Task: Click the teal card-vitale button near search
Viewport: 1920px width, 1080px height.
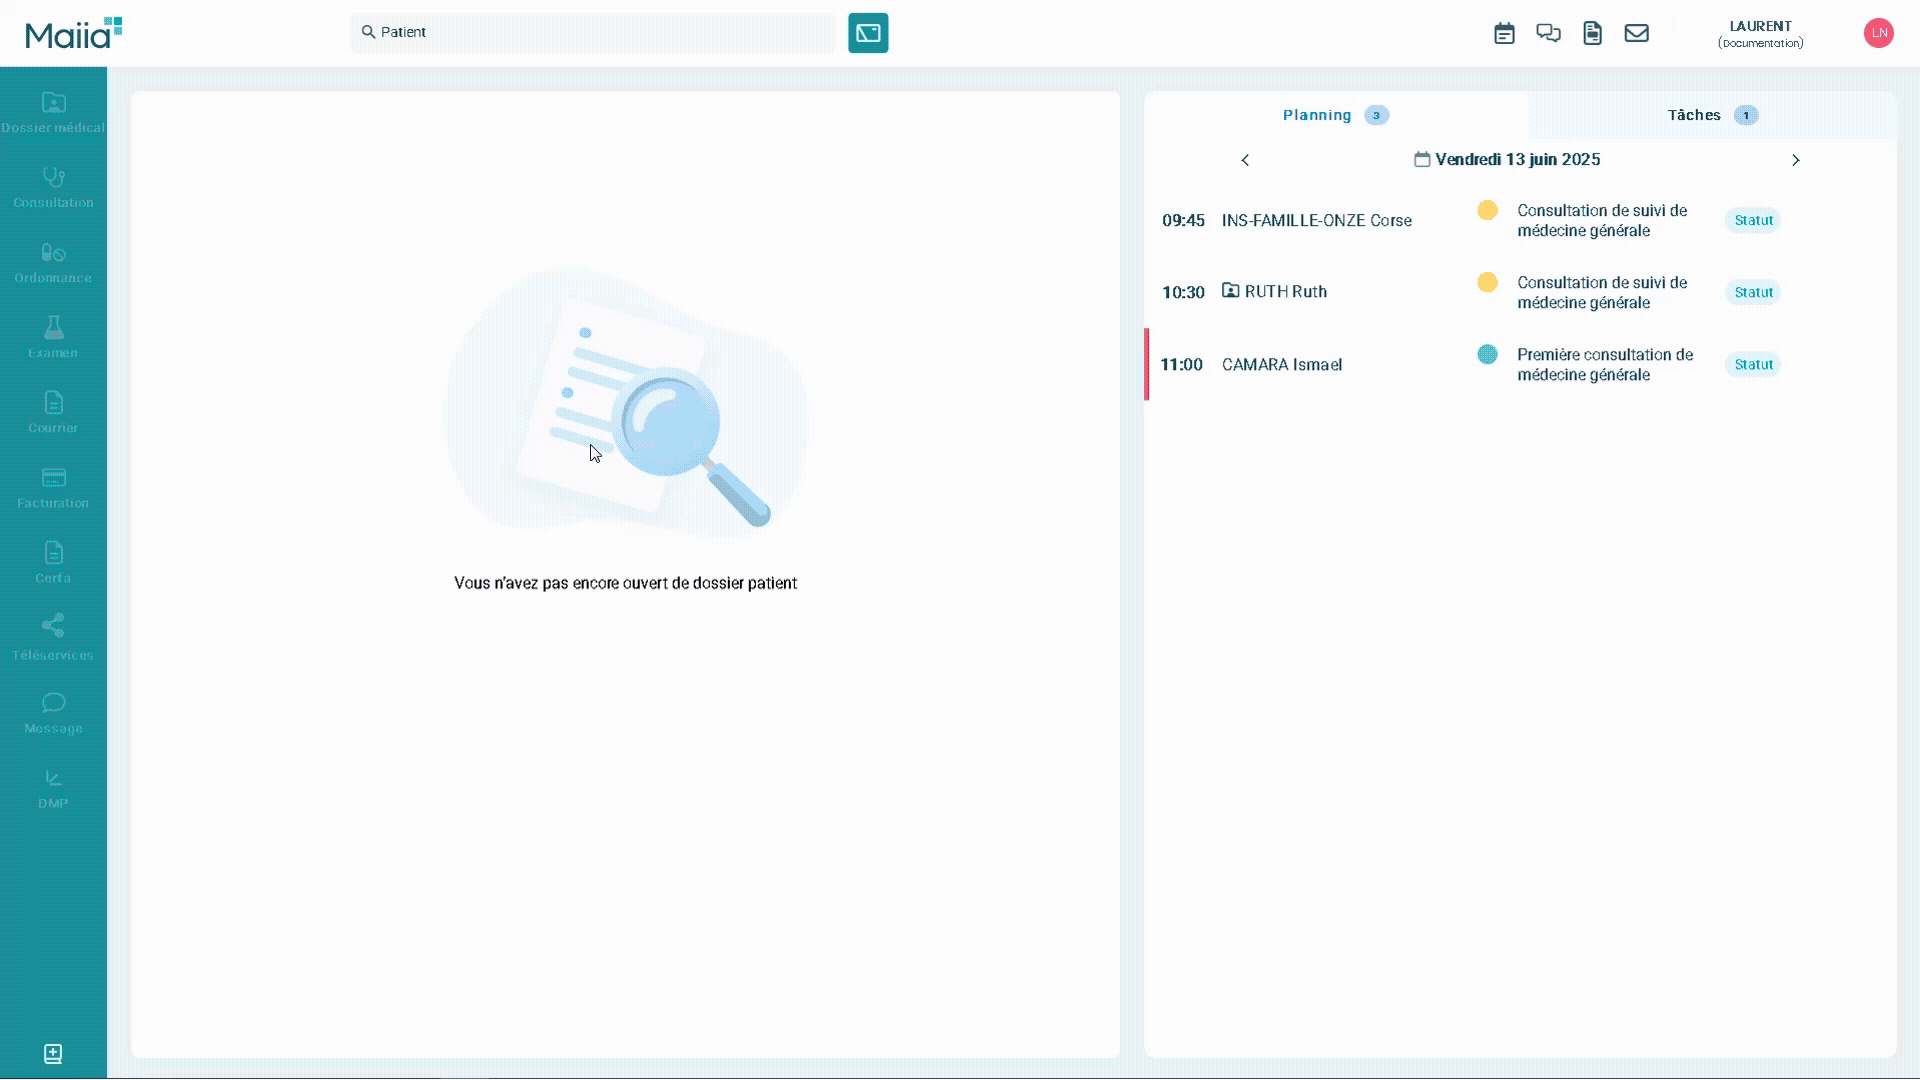Action: pyautogui.click(x=867, y=33)
